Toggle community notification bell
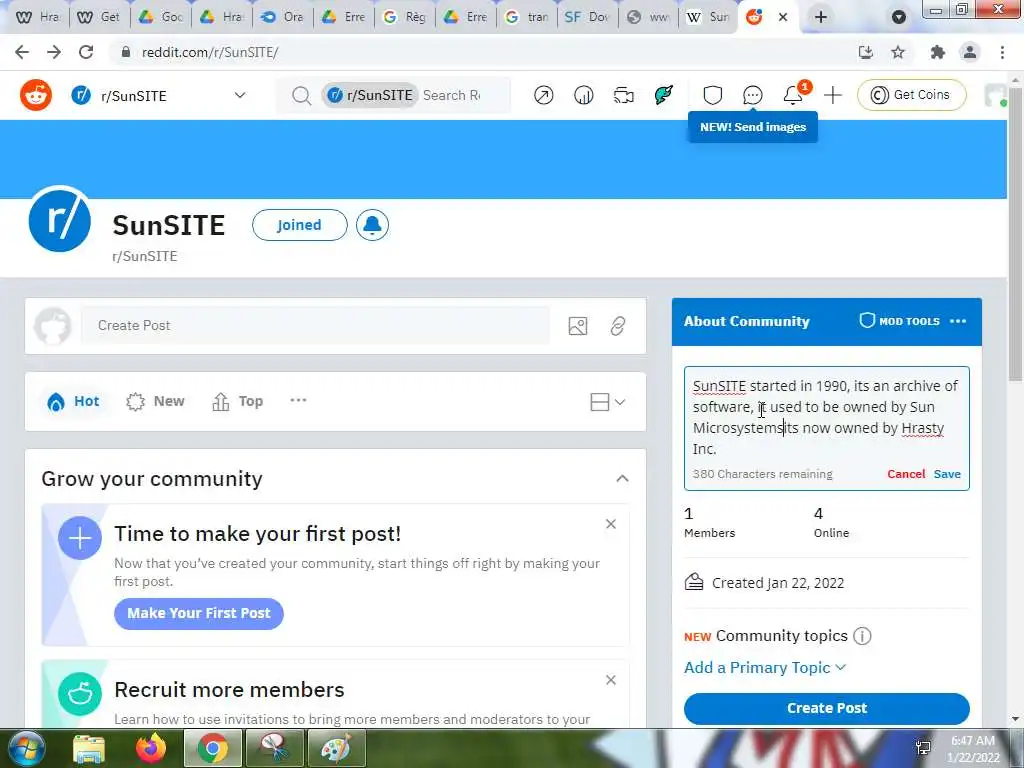Screen dimensions: 1024x768 pos(372,225)
